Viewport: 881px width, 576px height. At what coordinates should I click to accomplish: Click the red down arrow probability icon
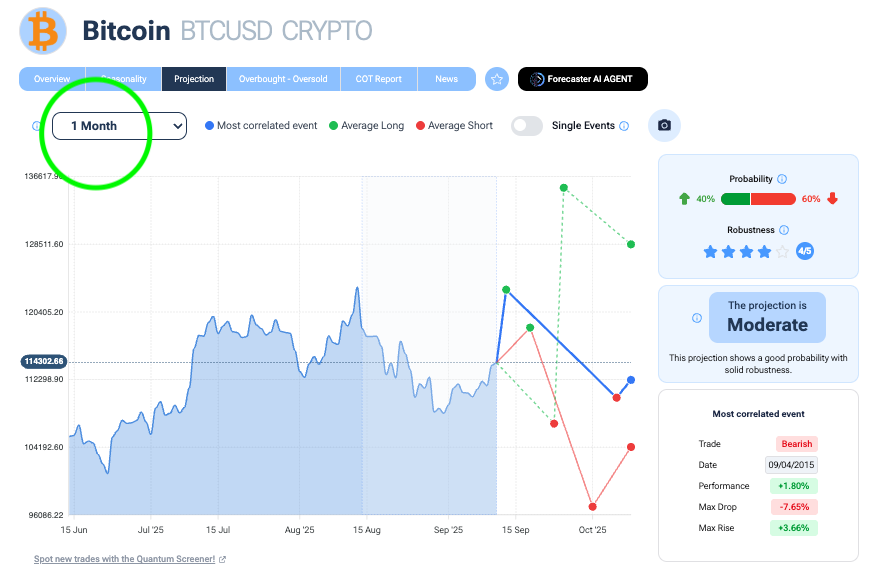832,198
